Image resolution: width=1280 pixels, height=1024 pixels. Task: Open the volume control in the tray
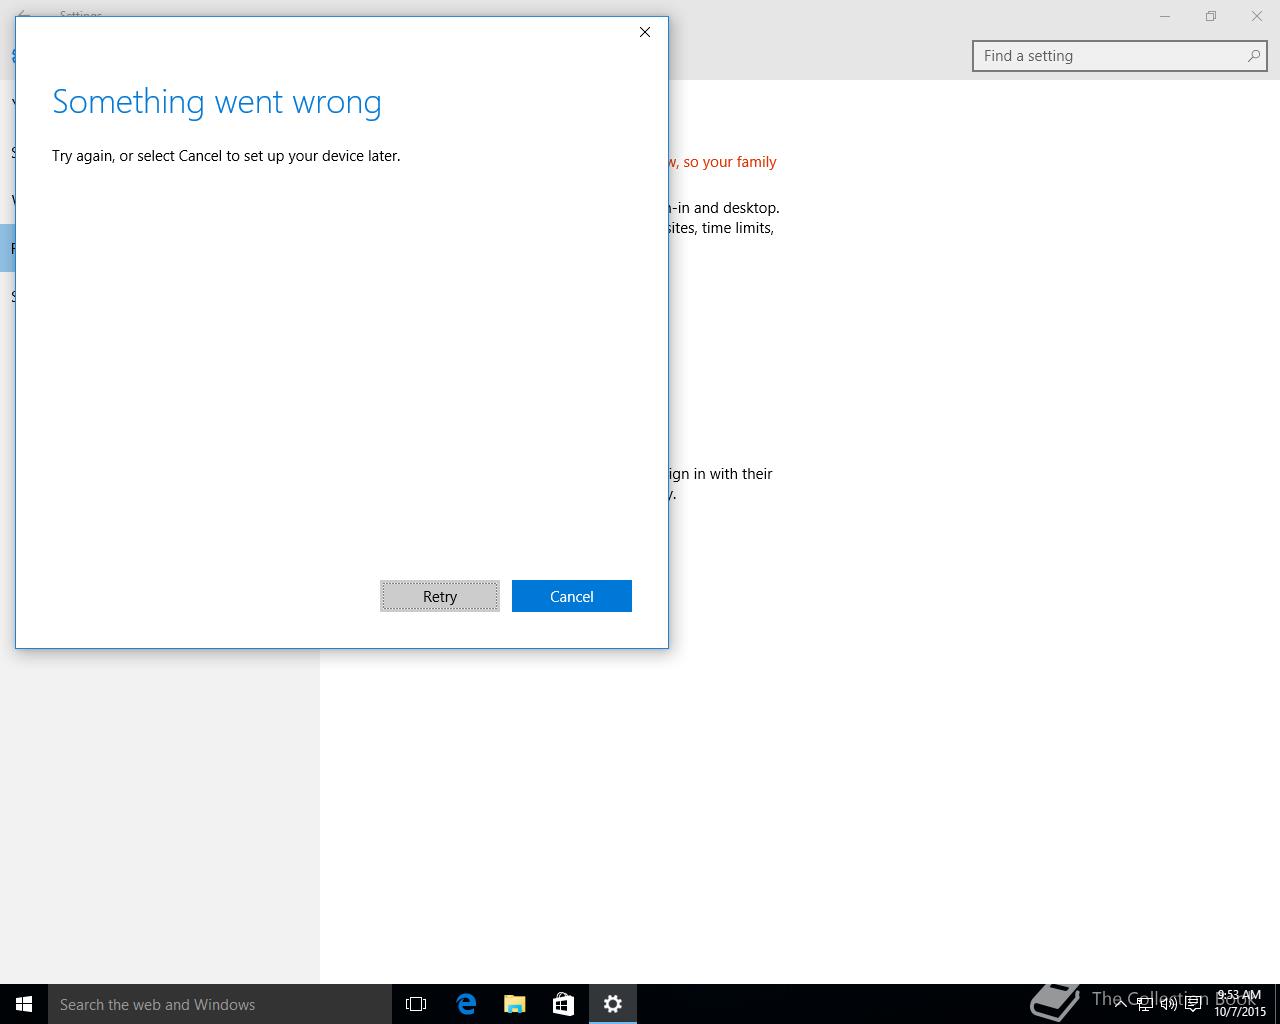tap(1169, 1004)
